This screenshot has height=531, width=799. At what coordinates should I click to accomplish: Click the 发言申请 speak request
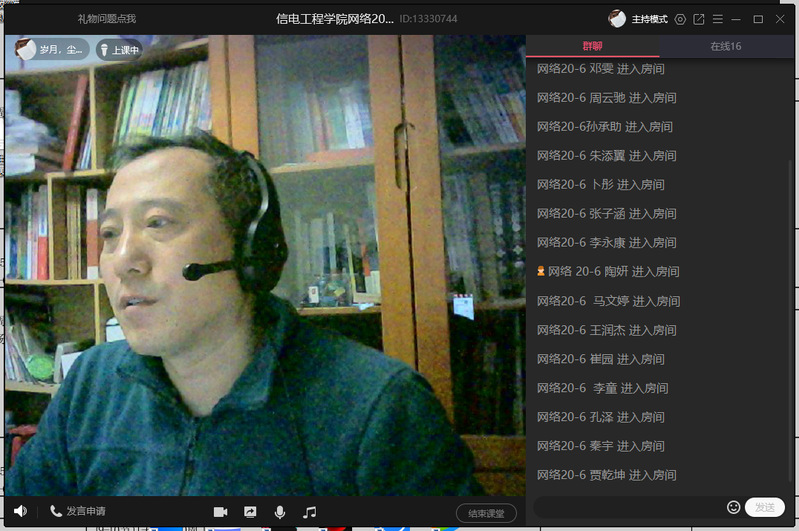coord(78,511)
